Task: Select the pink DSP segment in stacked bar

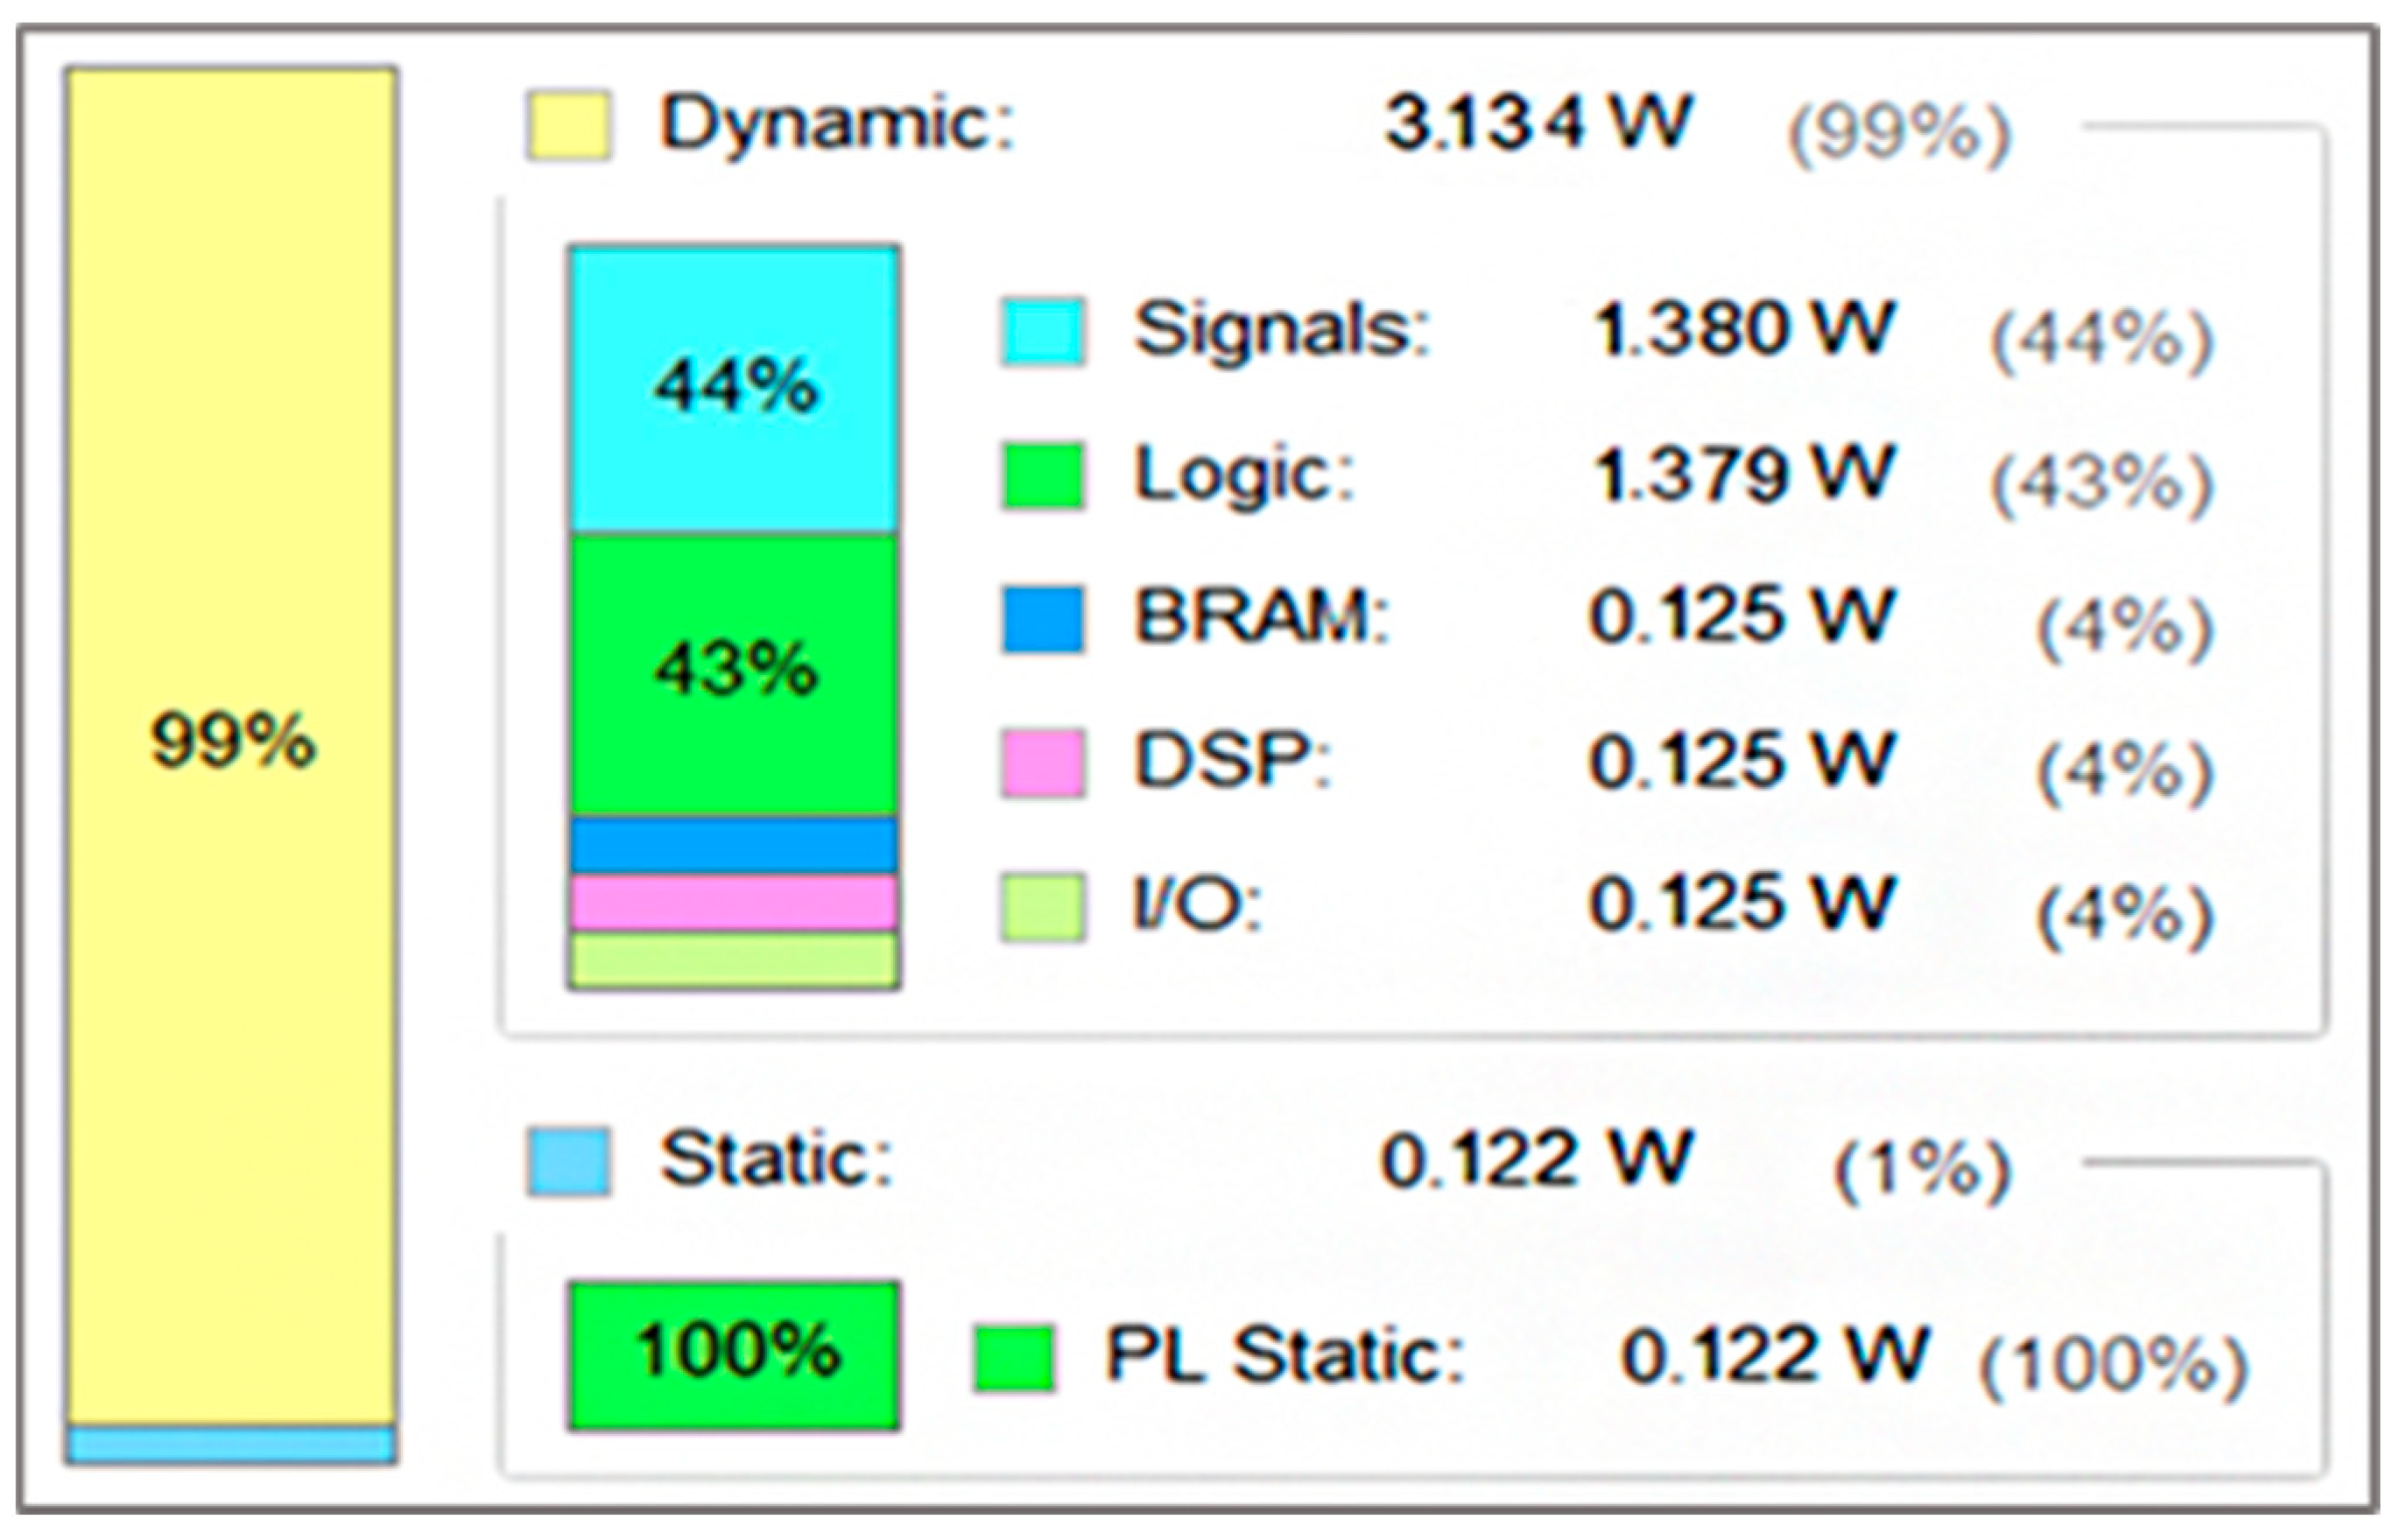Action: point(735,903)
